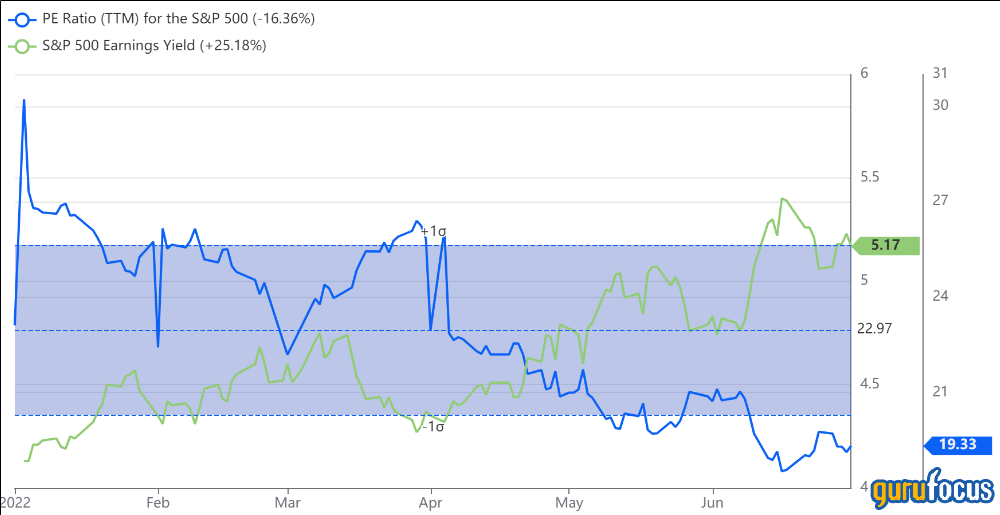Viewport: 1000px width, 515px height.
Task: Click the -1σ band label
Action: pyautogui.click(x=432, y=427)
